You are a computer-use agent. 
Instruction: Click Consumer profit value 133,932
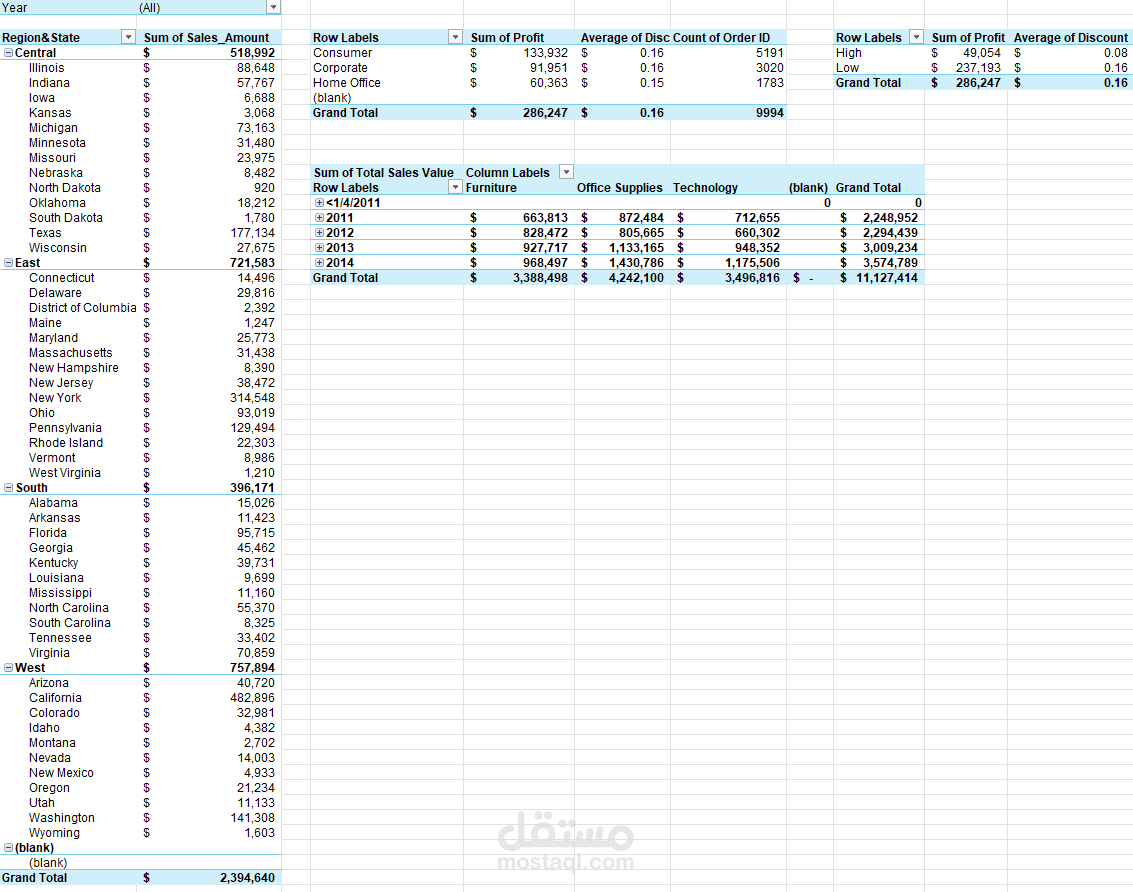546,53
